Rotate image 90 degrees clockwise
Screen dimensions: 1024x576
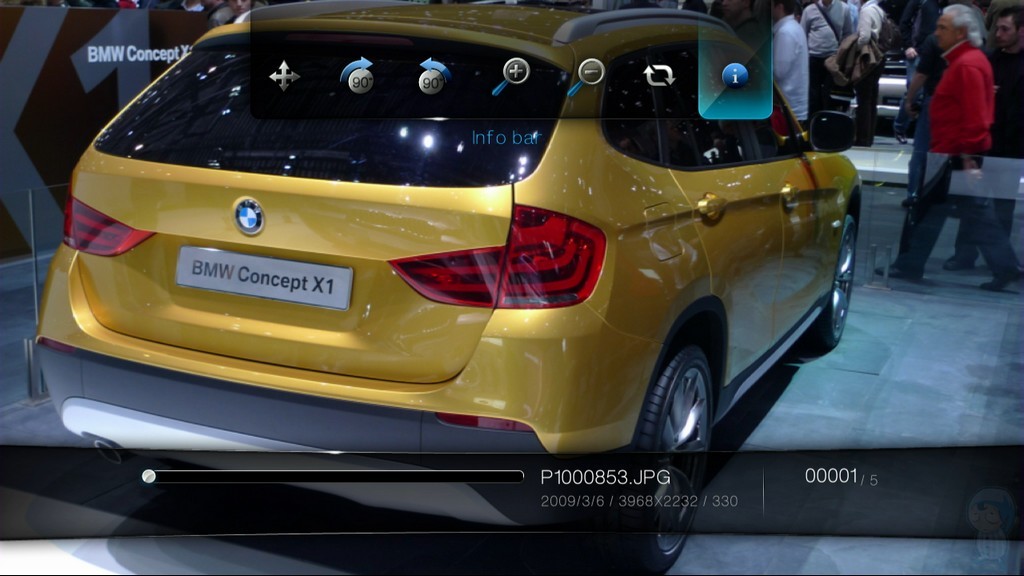point(357,76)
